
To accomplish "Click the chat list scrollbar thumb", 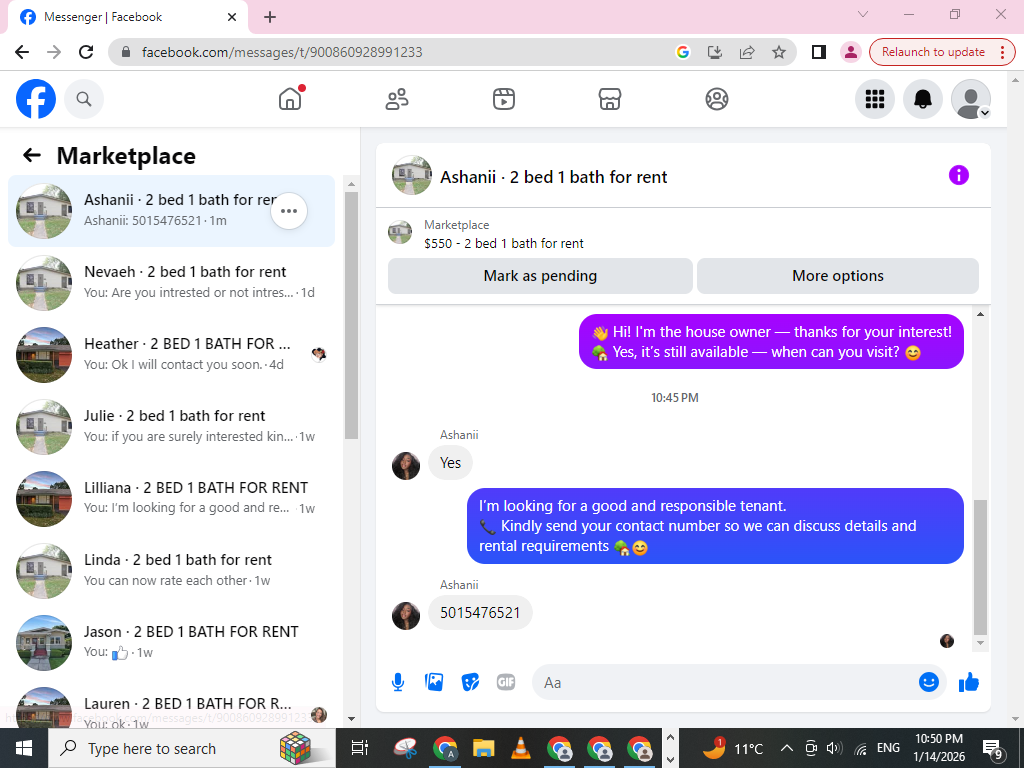I will 351,315.
